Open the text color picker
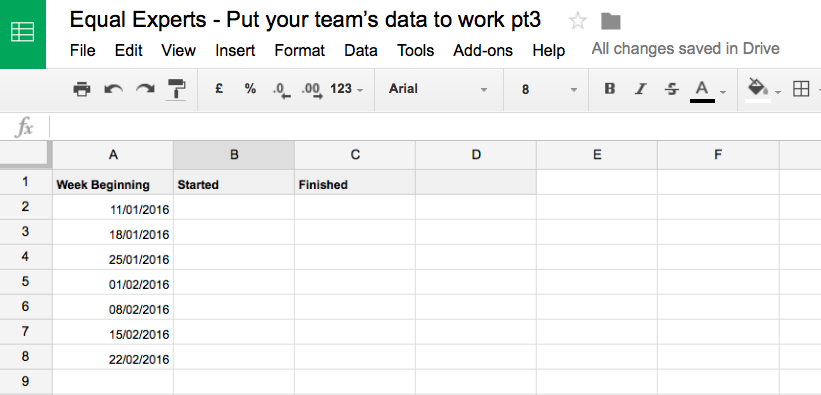This screenshot has height=395, width=821. pyautogui.click(x=708, y=91)
